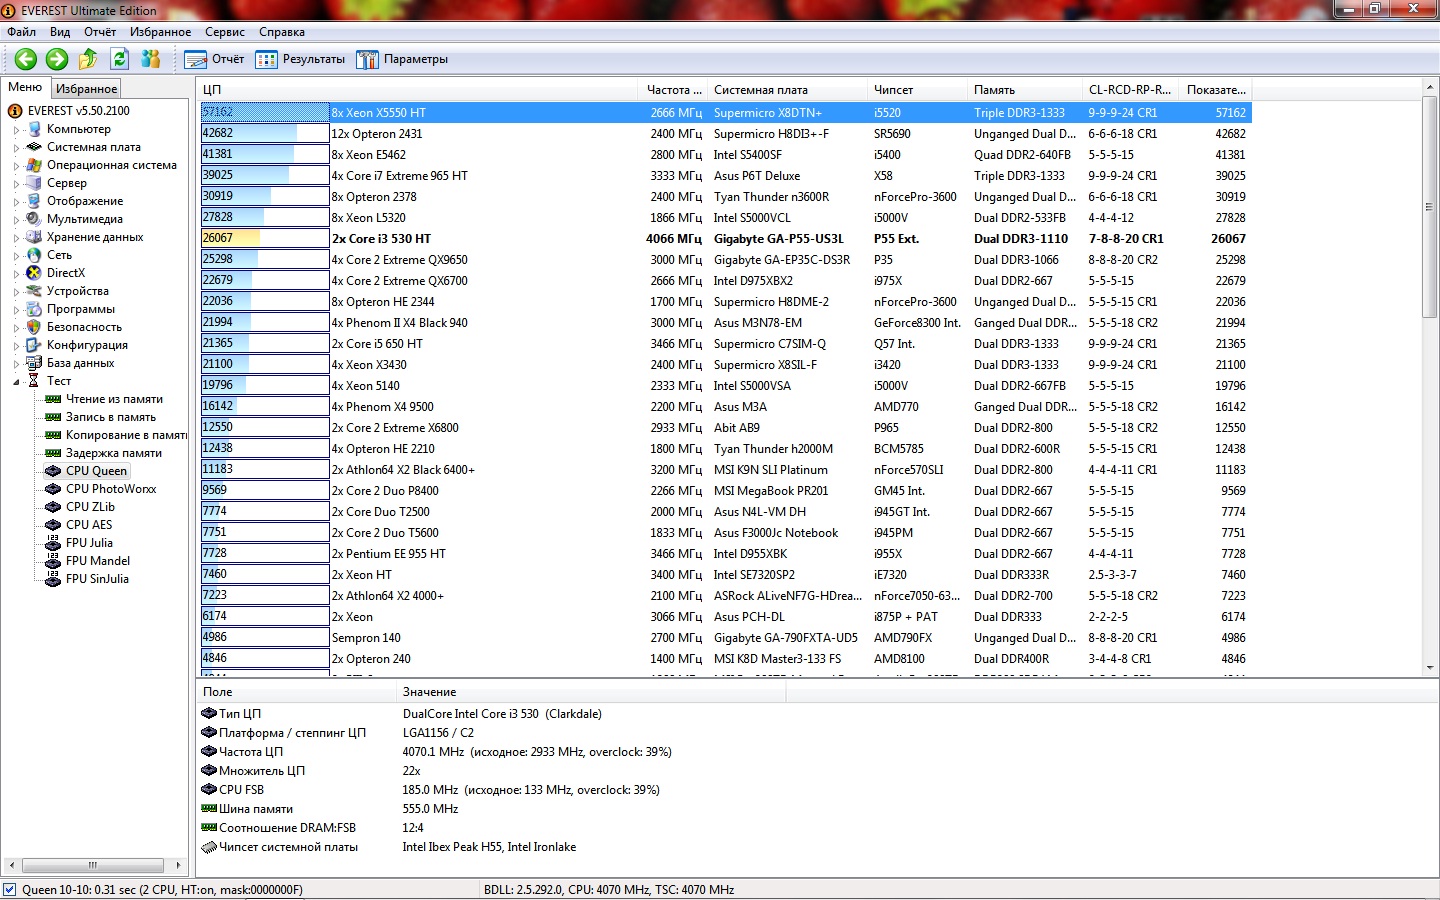
Task: Click the DirectX tree icon
Action: coord(34,273)
